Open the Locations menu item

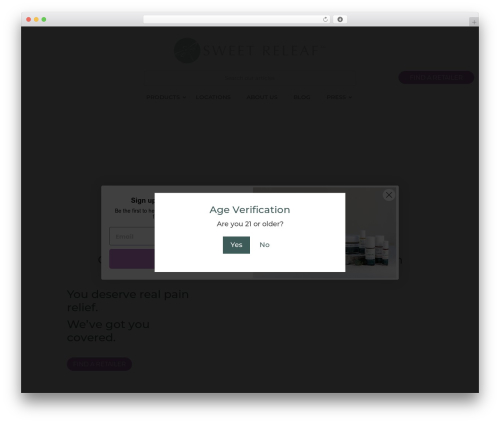(x=213, y=97)
